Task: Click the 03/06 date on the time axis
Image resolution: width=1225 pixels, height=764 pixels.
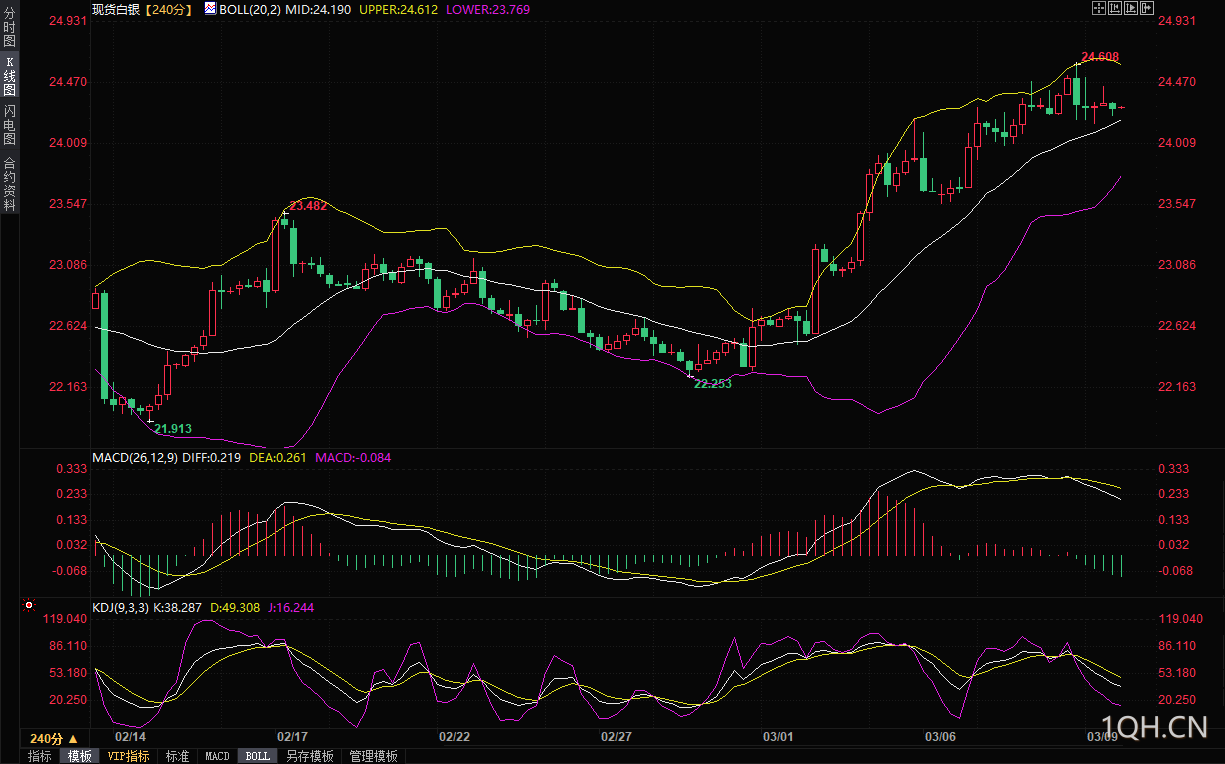Action: pyautogui.click(x=941, y=737)
